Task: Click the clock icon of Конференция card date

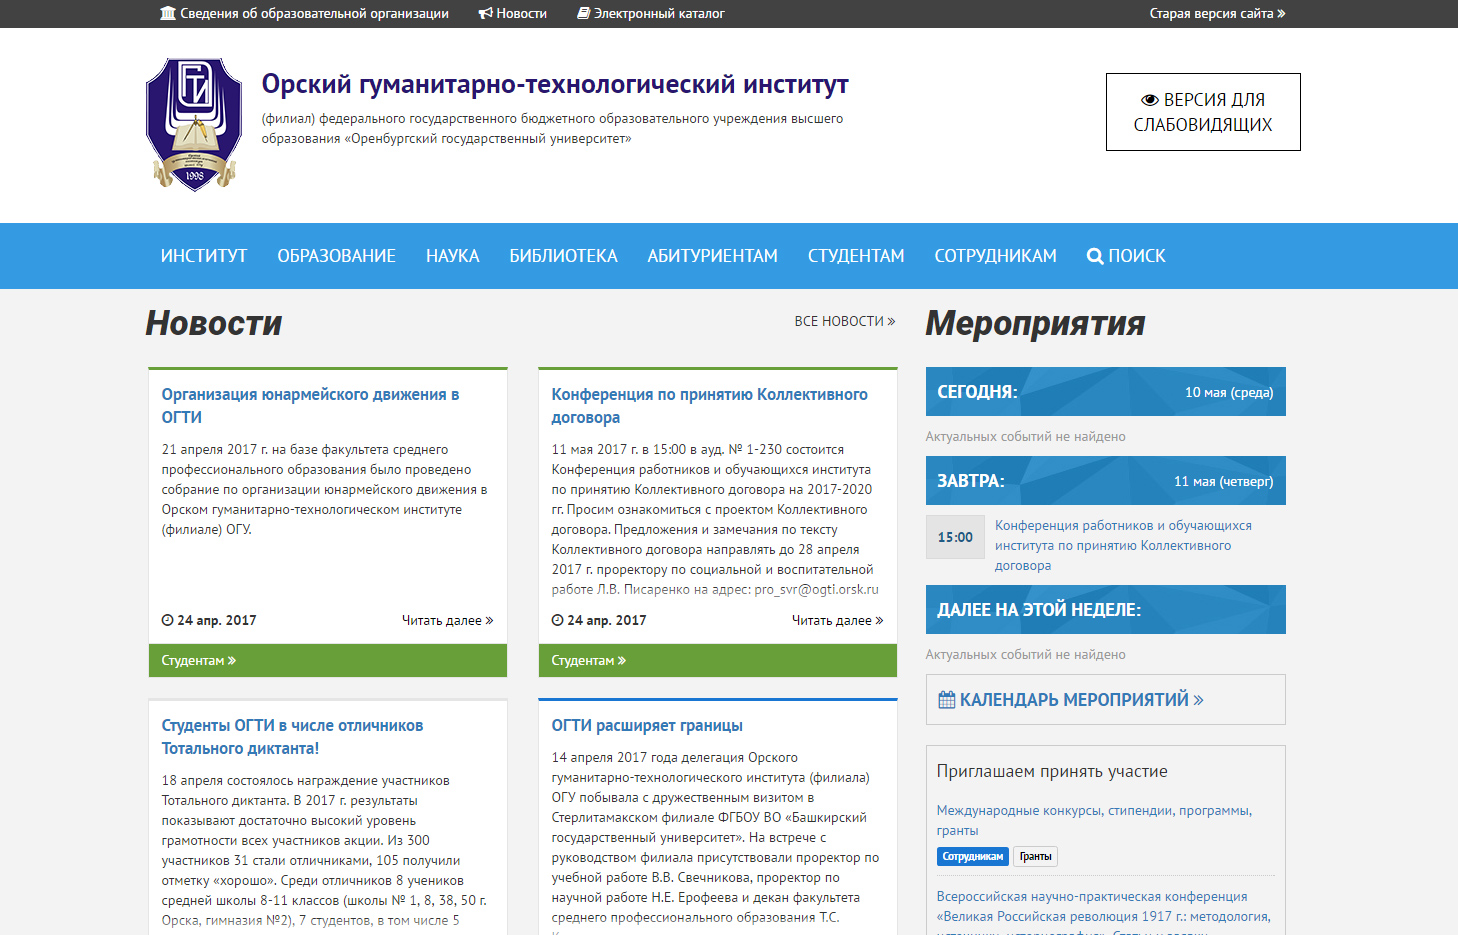Action: click(558, 620)
